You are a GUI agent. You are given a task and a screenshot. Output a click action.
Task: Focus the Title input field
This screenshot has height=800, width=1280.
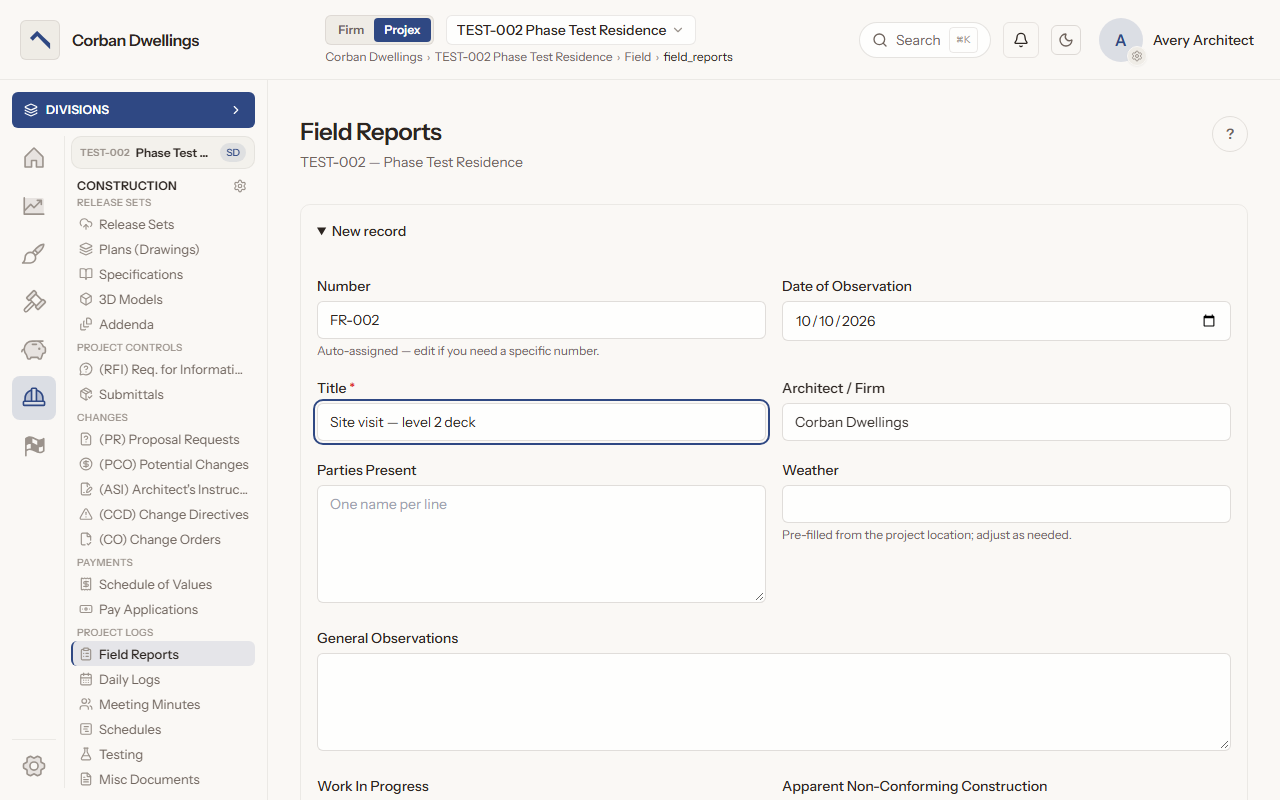coord(541,422)
